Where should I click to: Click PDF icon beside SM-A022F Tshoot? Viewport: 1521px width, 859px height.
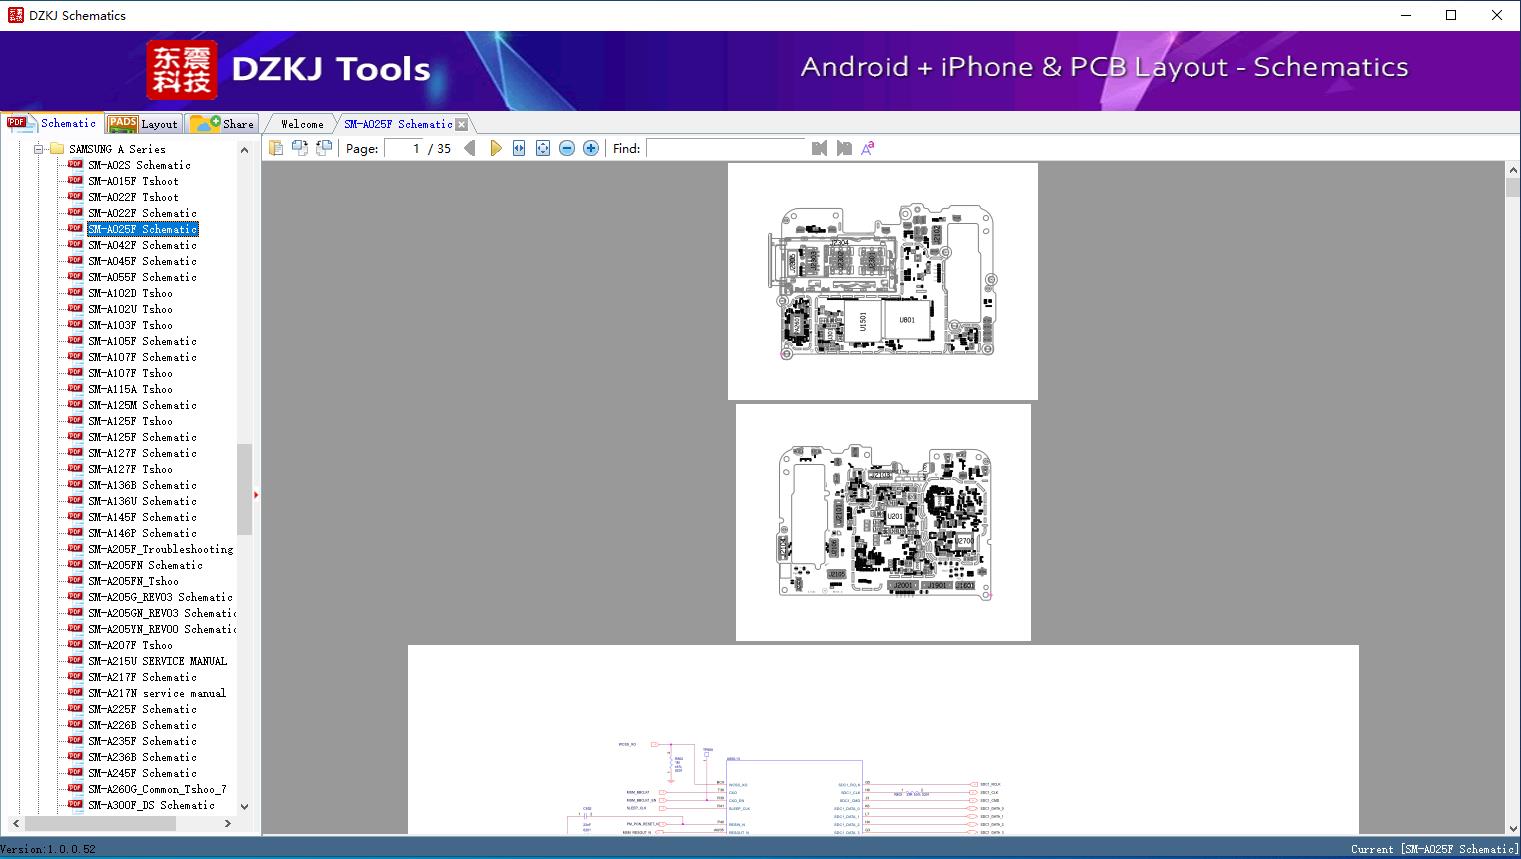(75, 197)
